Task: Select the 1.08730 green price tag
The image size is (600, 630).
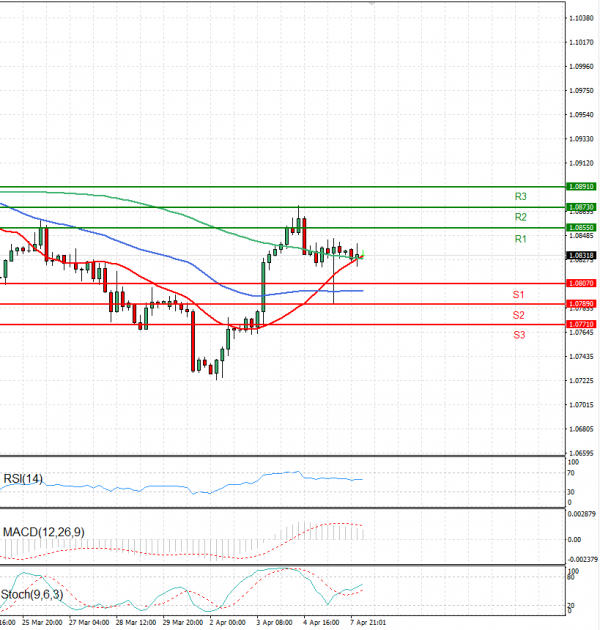Action: coord(581,207)
